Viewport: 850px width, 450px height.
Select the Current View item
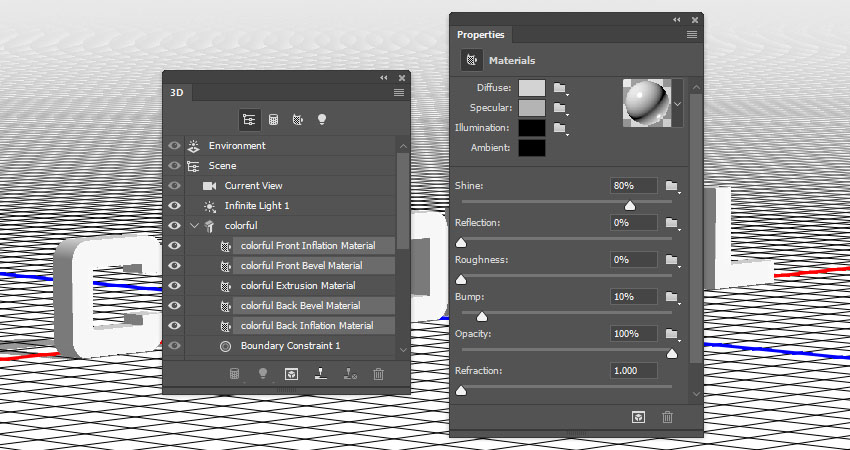pos(253,186)
